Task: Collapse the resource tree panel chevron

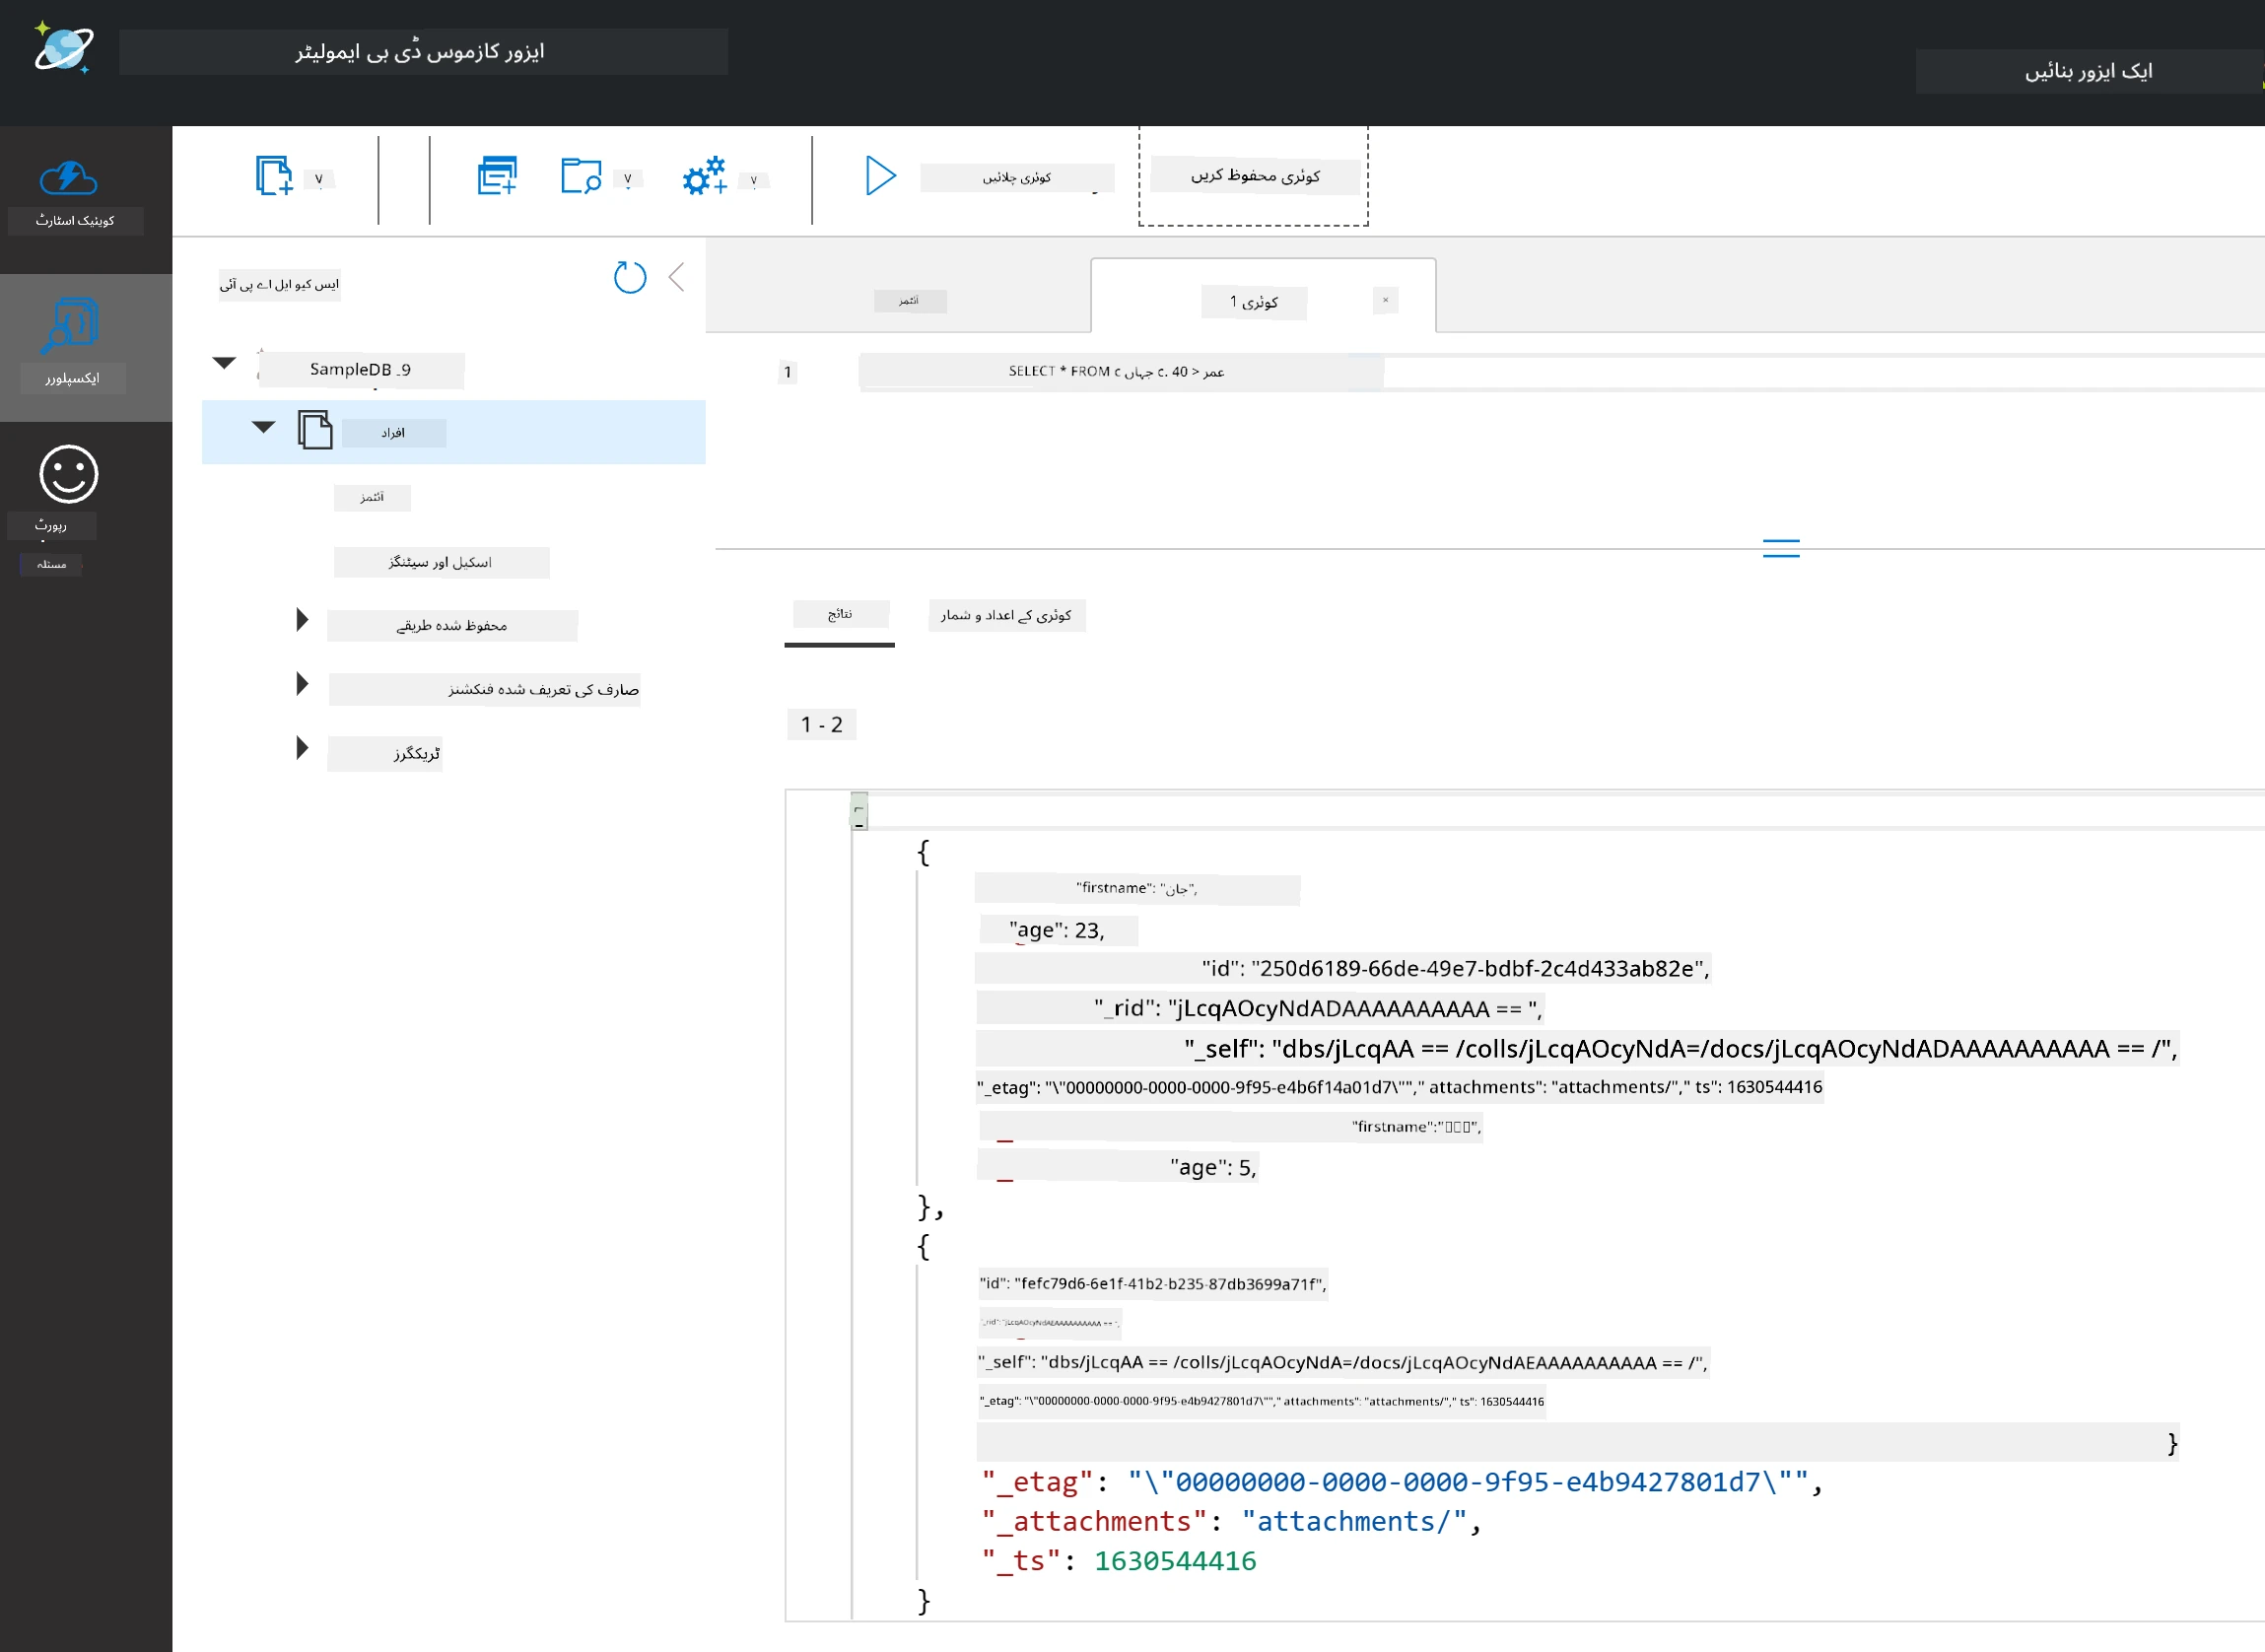Action: pyautogui.click(x=677, y=277)
